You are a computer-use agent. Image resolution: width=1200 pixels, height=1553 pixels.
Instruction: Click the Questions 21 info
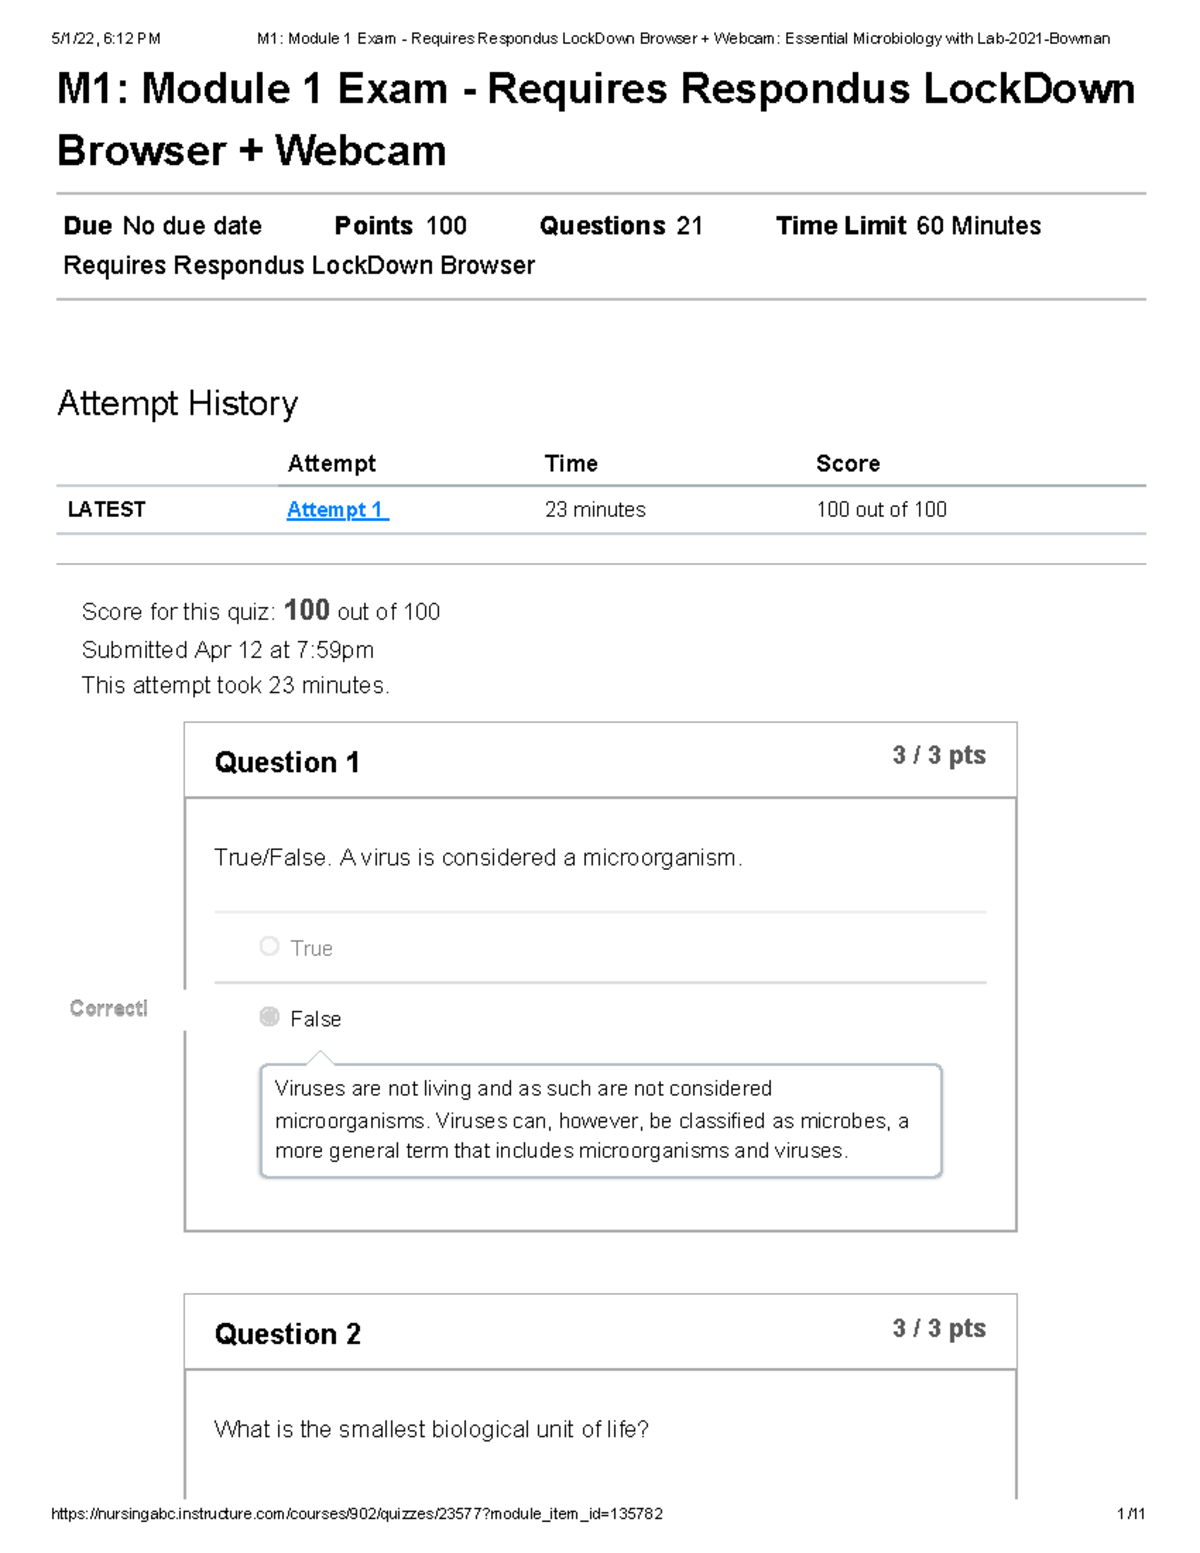pos(620,226)
